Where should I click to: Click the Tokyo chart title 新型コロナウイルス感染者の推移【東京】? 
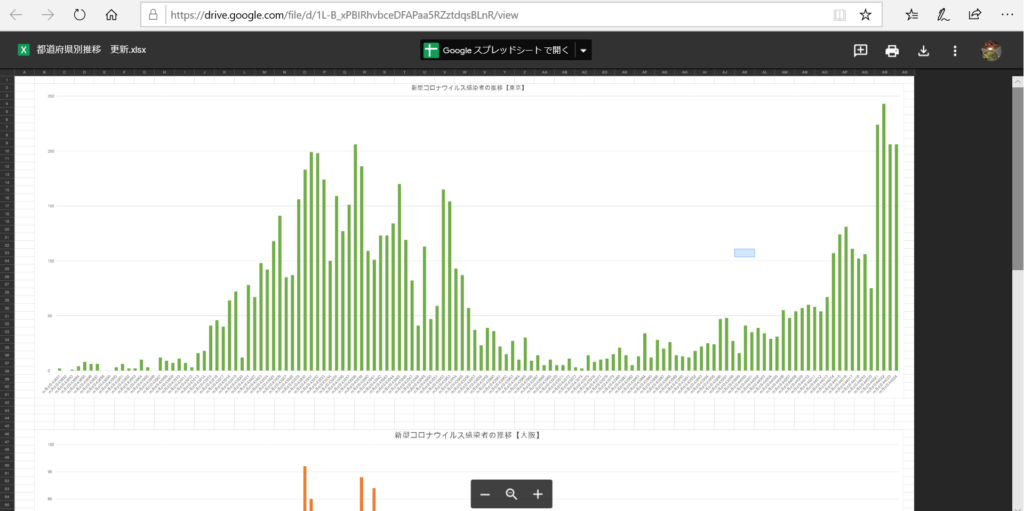pos(468,87)
